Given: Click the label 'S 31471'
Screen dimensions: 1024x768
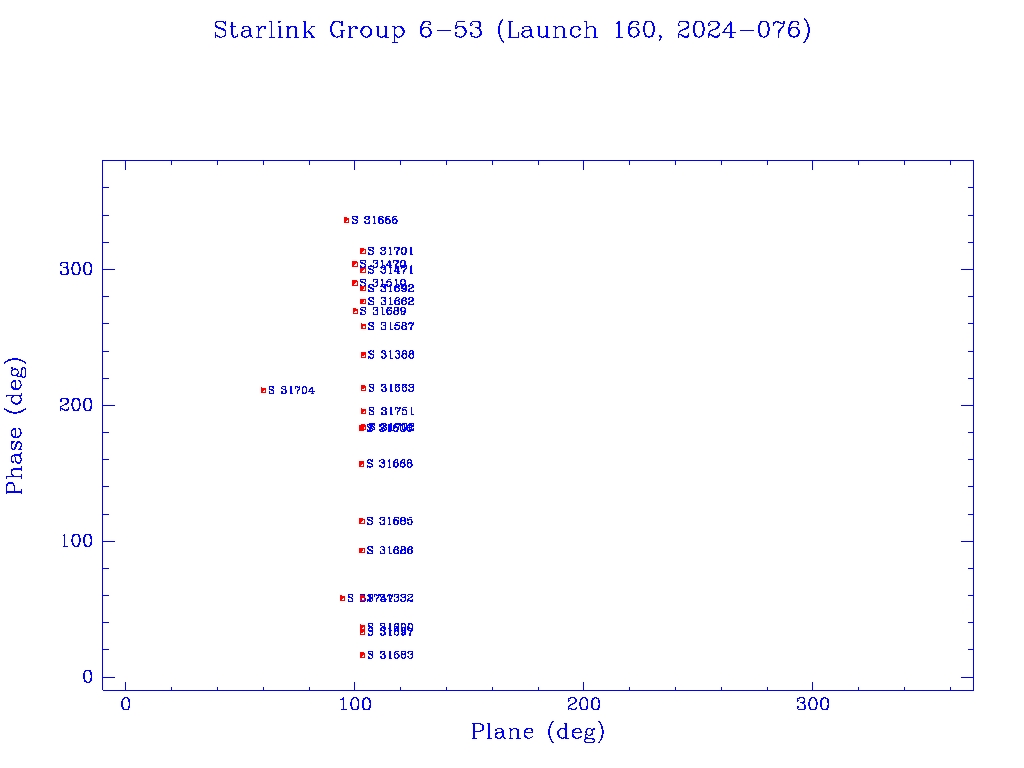Looking at the screenshot, I should (x=391, y=270).
